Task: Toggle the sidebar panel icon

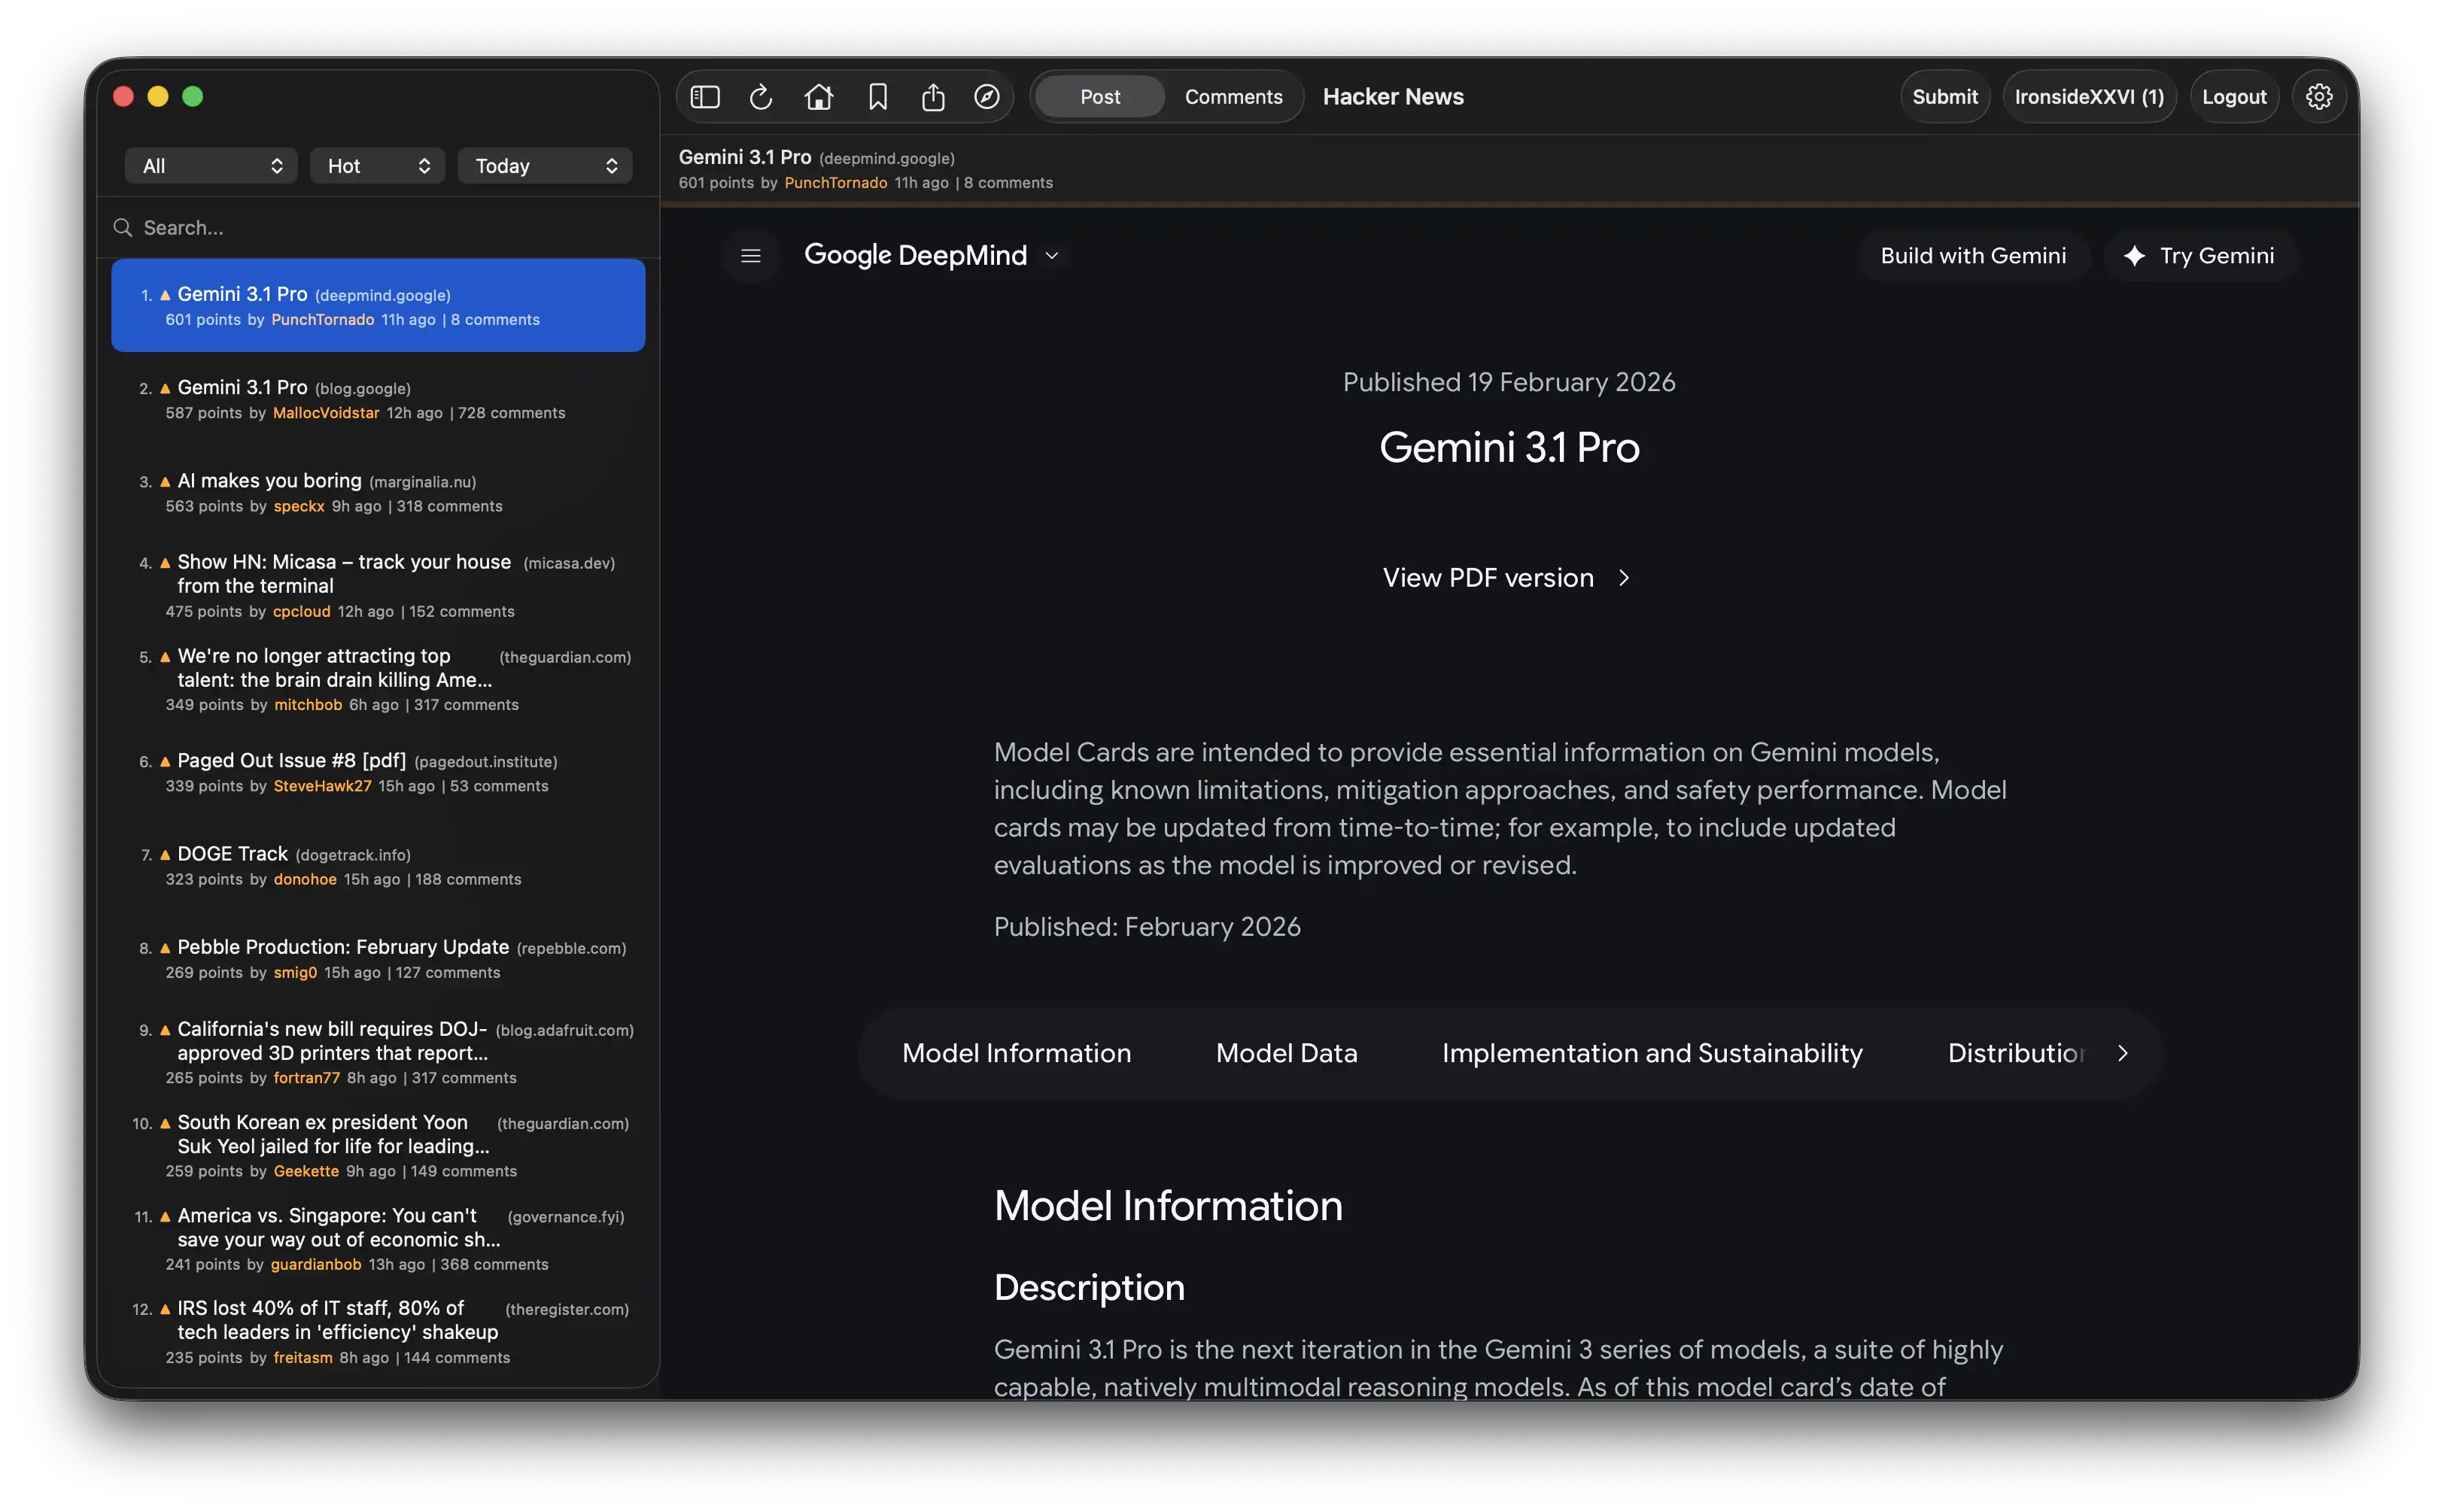Action: pyautogui.click(x=705, y=97)
